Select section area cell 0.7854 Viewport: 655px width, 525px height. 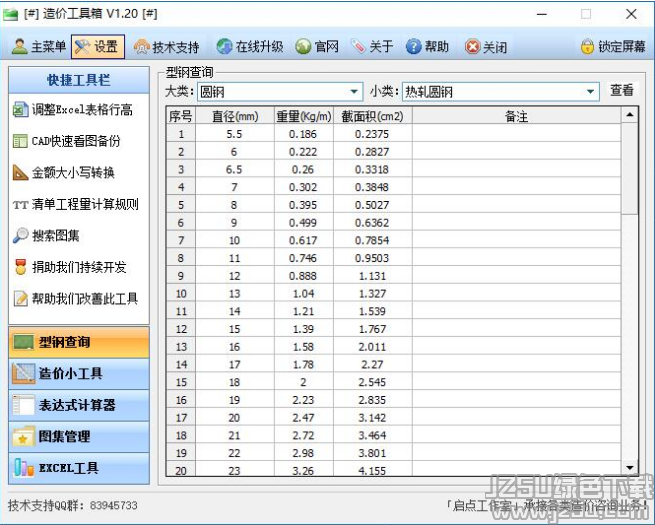[373, 241]
